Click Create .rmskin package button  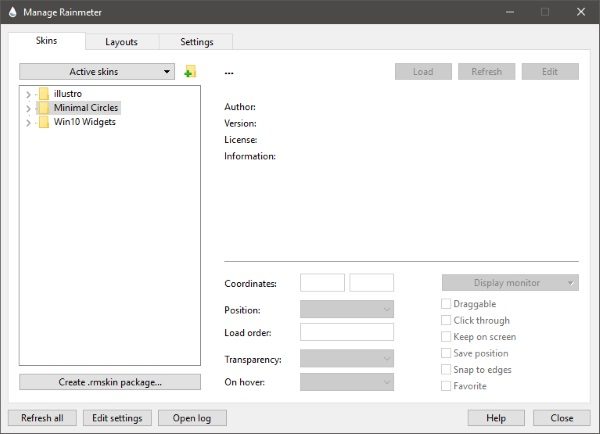point(110,382)
